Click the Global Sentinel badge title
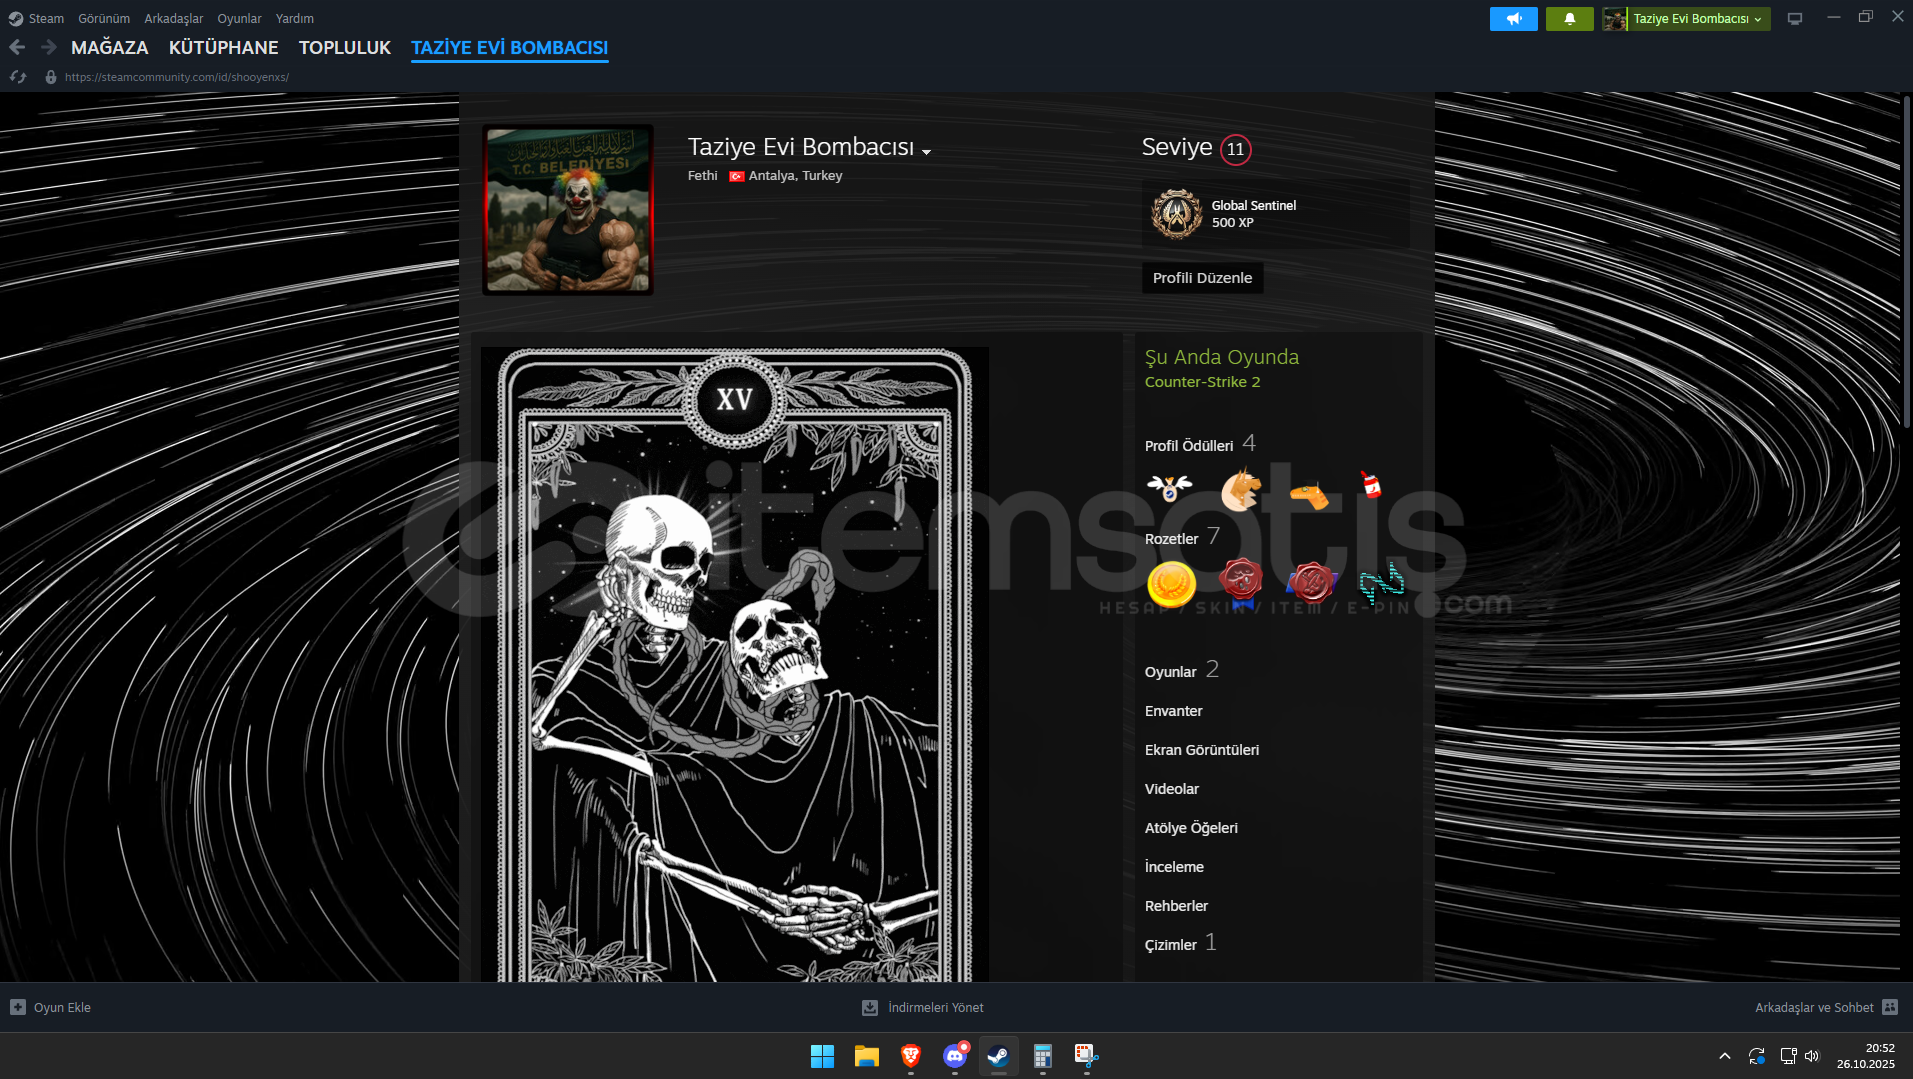Screen dimensions: 1913x1079 click(x=1254, y=205)
